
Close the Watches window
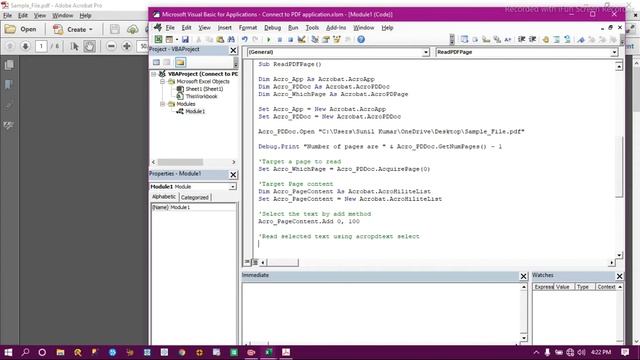(x=619, y=276)
